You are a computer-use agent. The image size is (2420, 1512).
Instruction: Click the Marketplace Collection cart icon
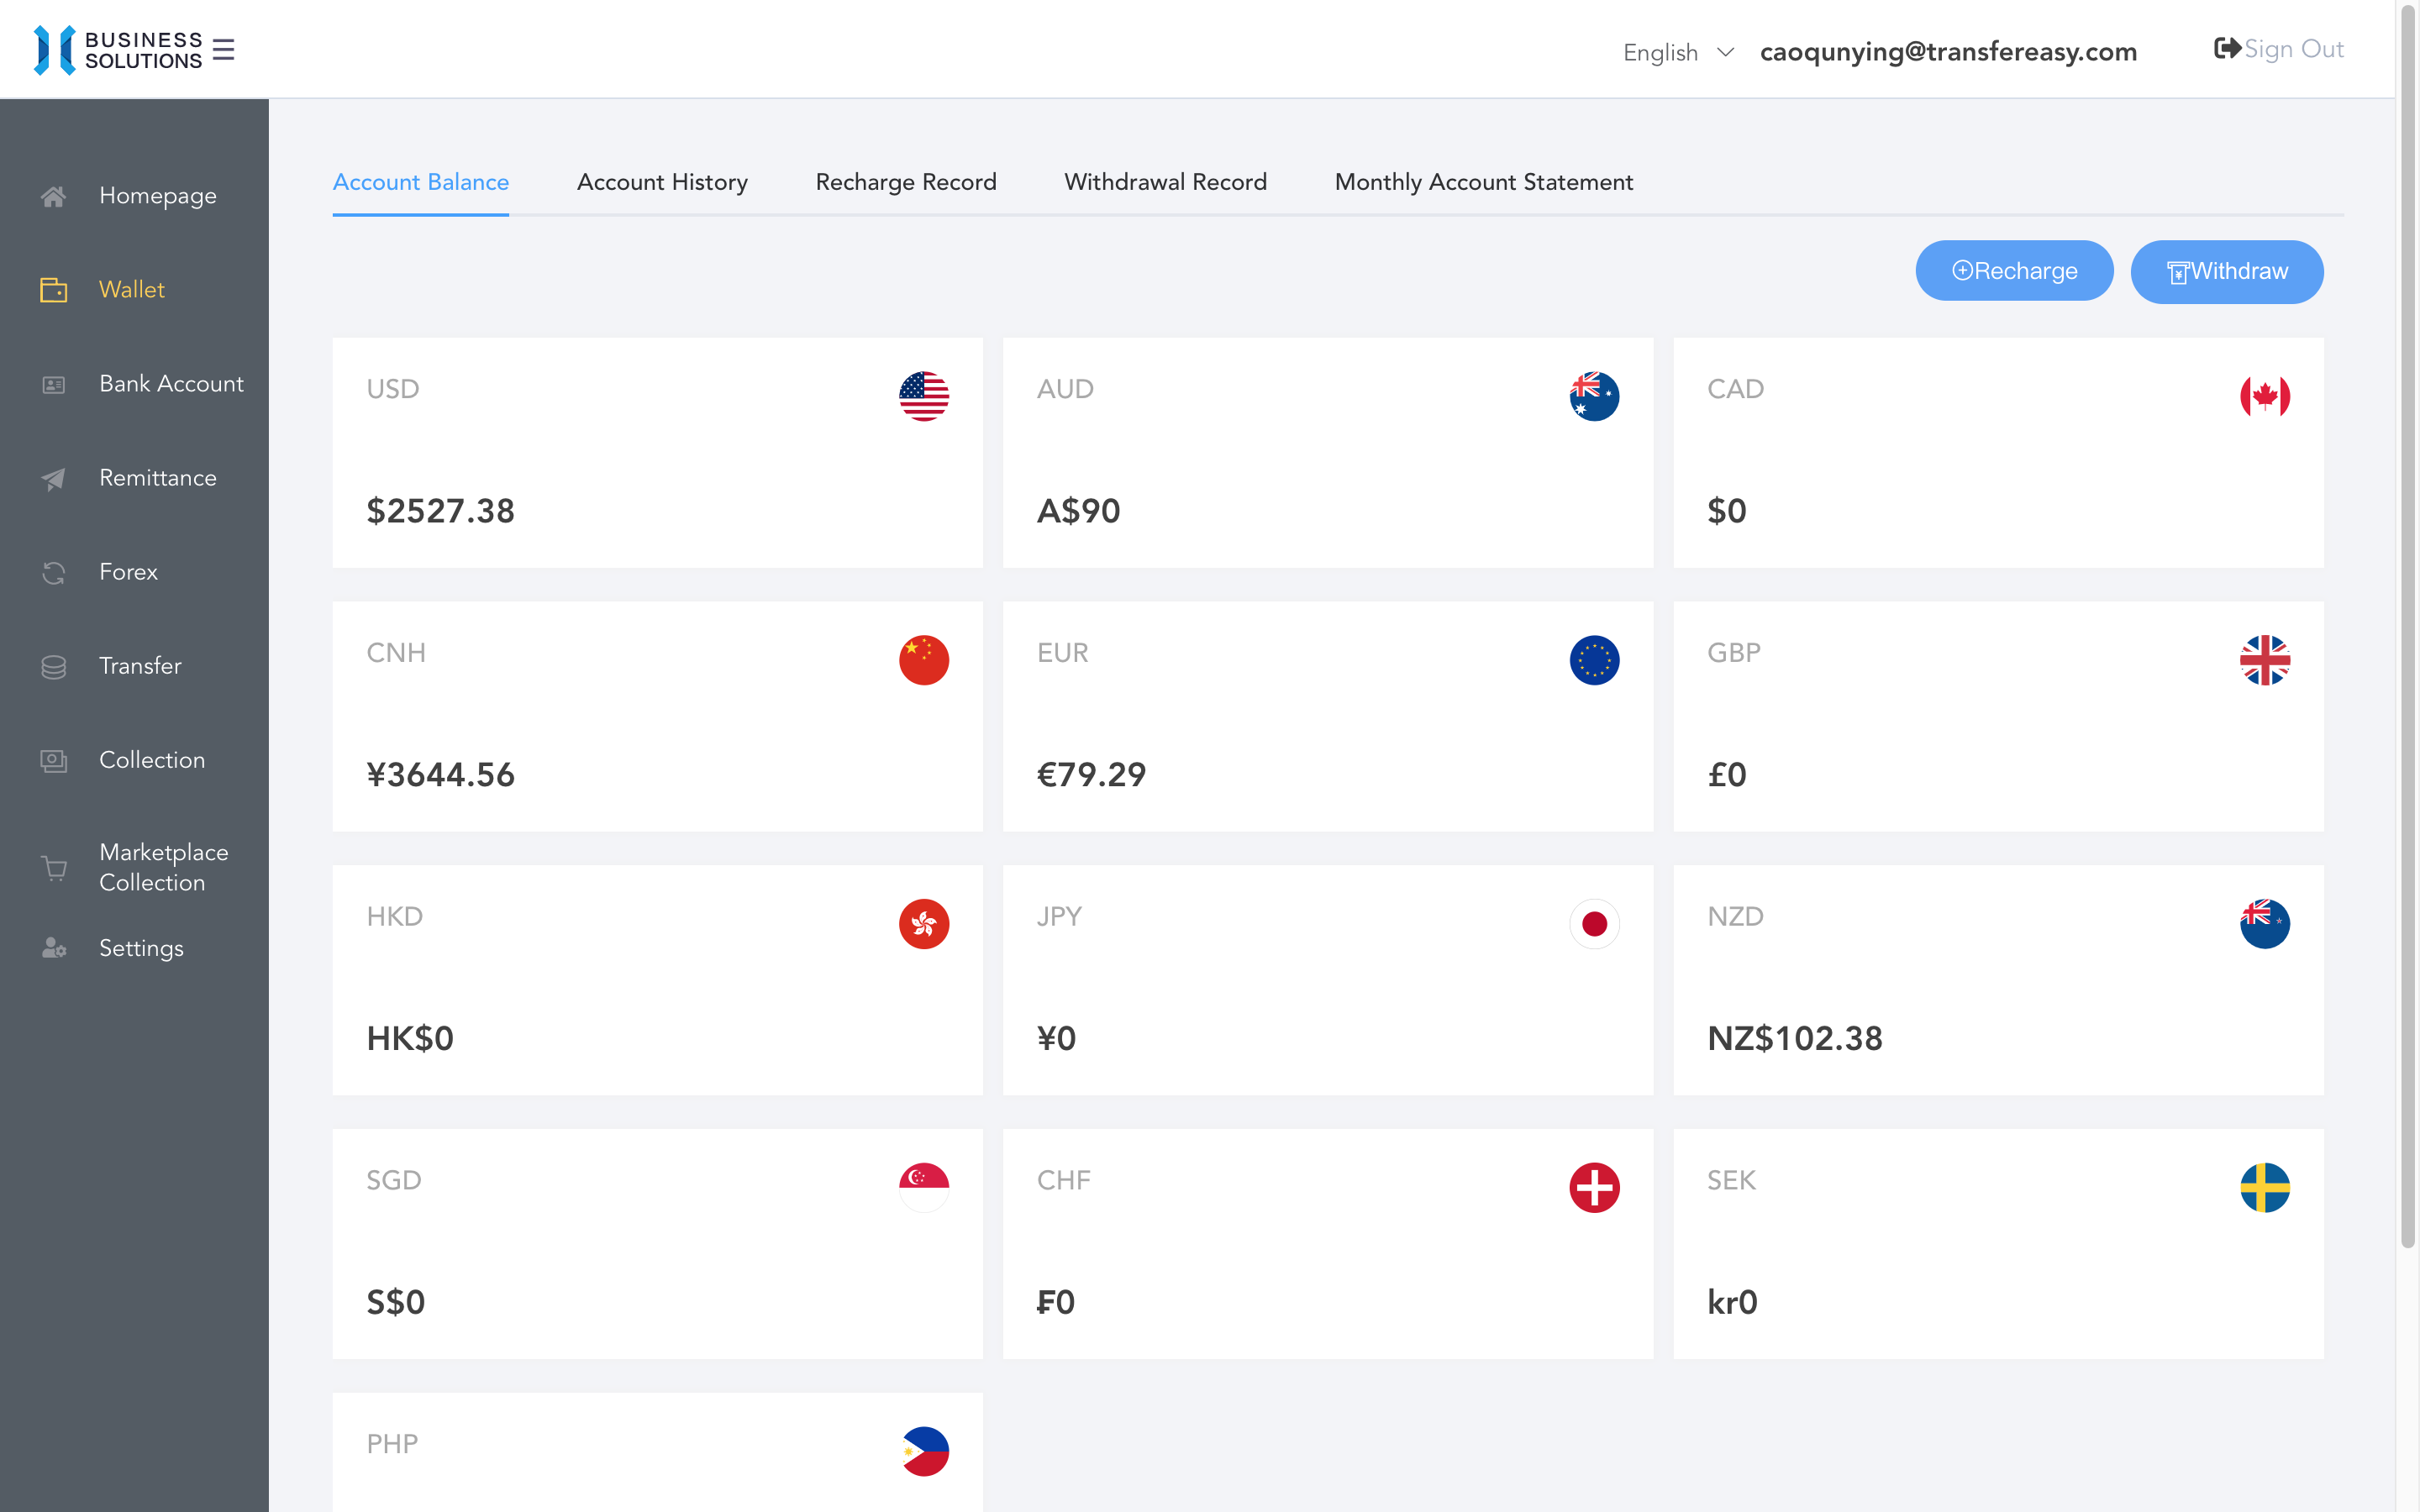54,867
